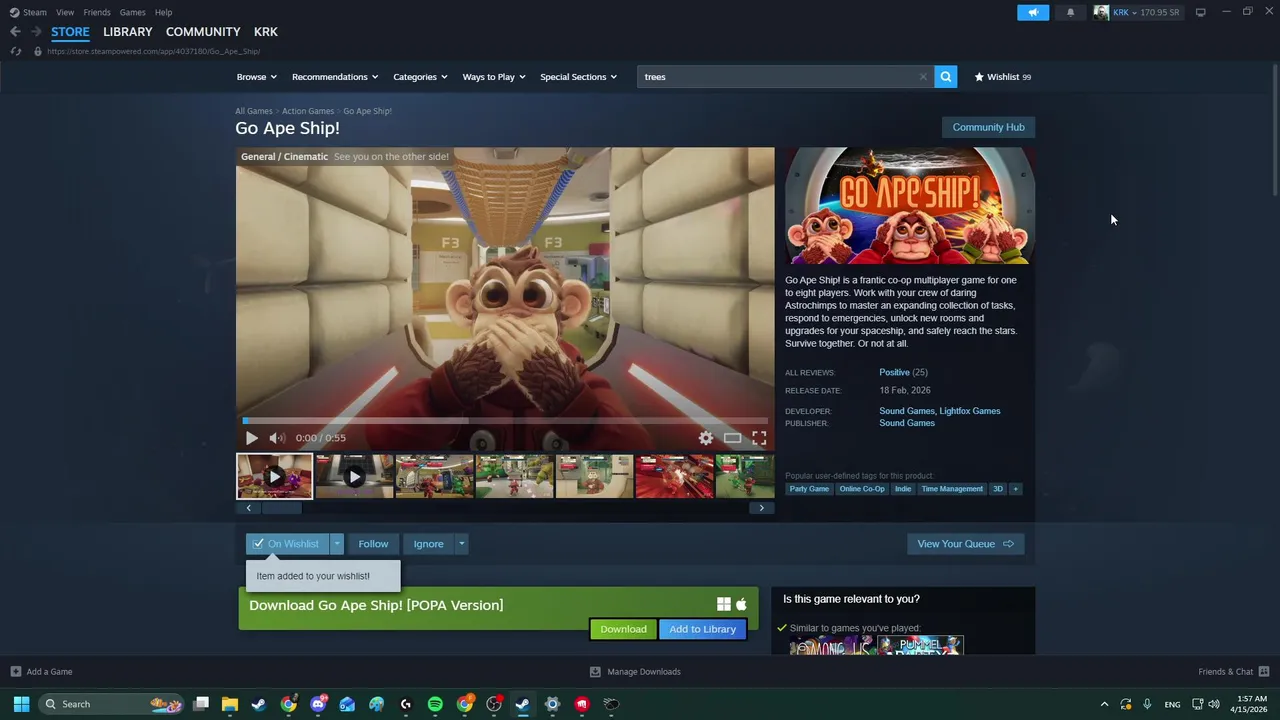
Task: Click the media strip horizontal scrollbar
Action: [282, 508]
